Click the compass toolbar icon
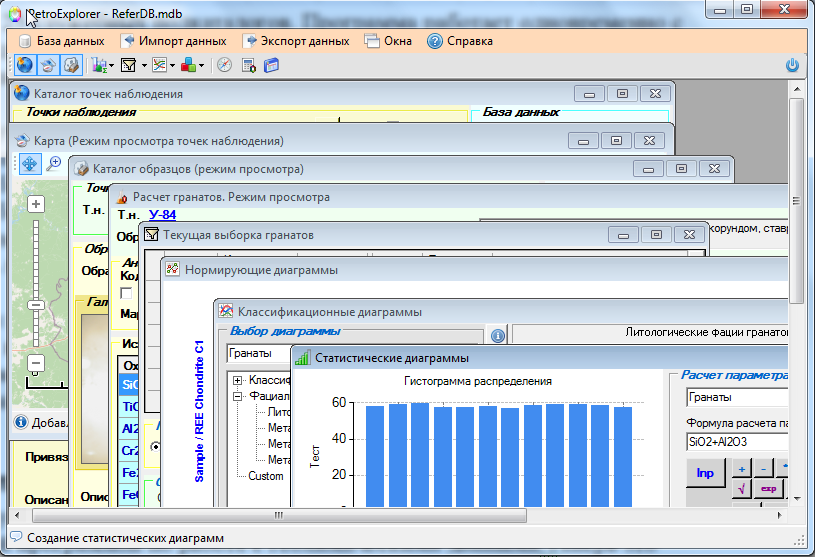 tap(225, 65)
